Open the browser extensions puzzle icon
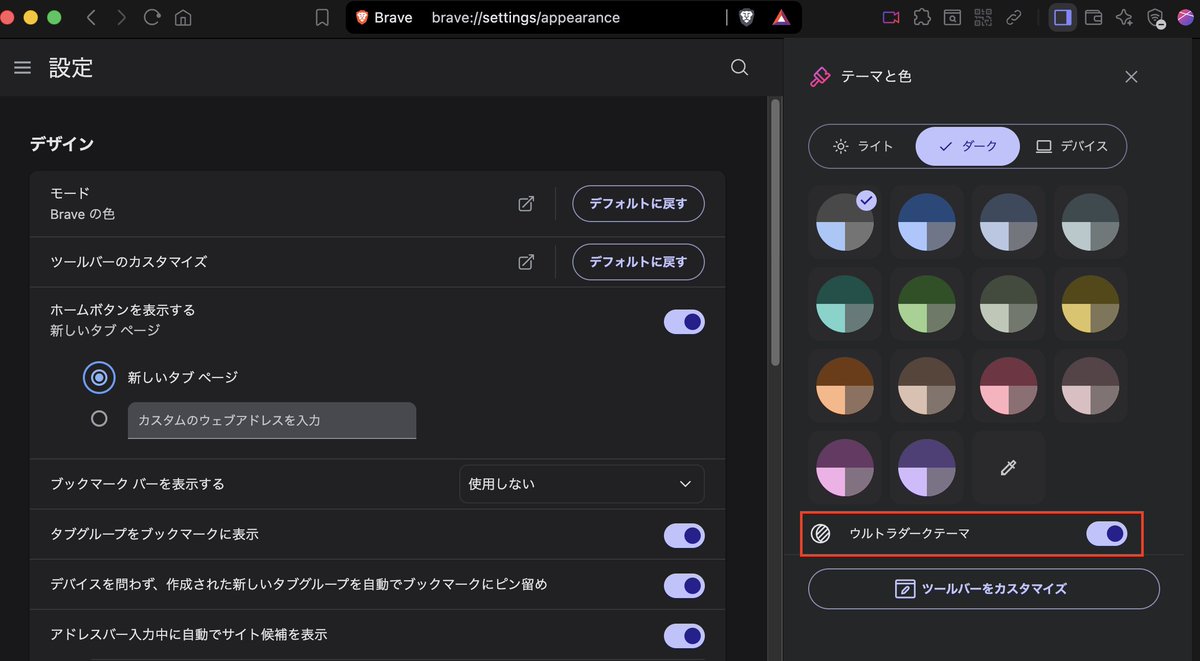1200x661 pixels. 923,17
